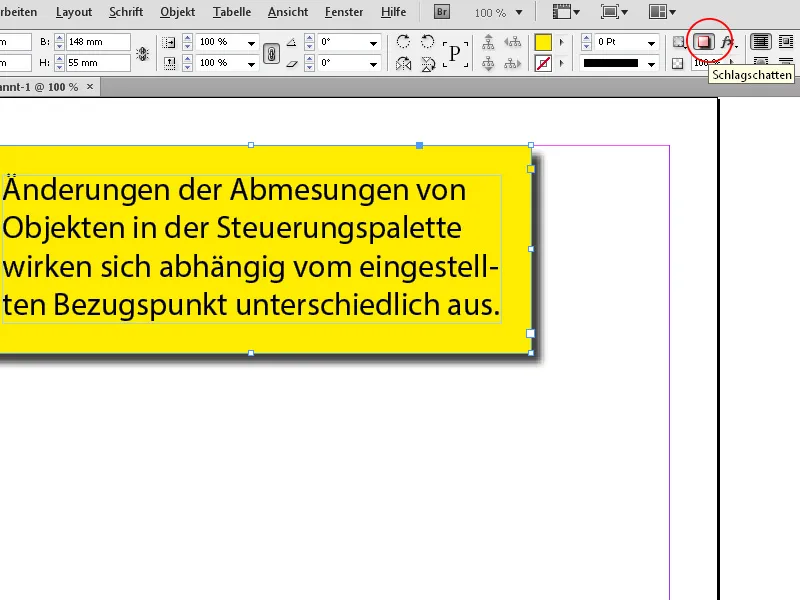
Task: Open the zoom level 100 % dropdown
Action: click(519, 12)
